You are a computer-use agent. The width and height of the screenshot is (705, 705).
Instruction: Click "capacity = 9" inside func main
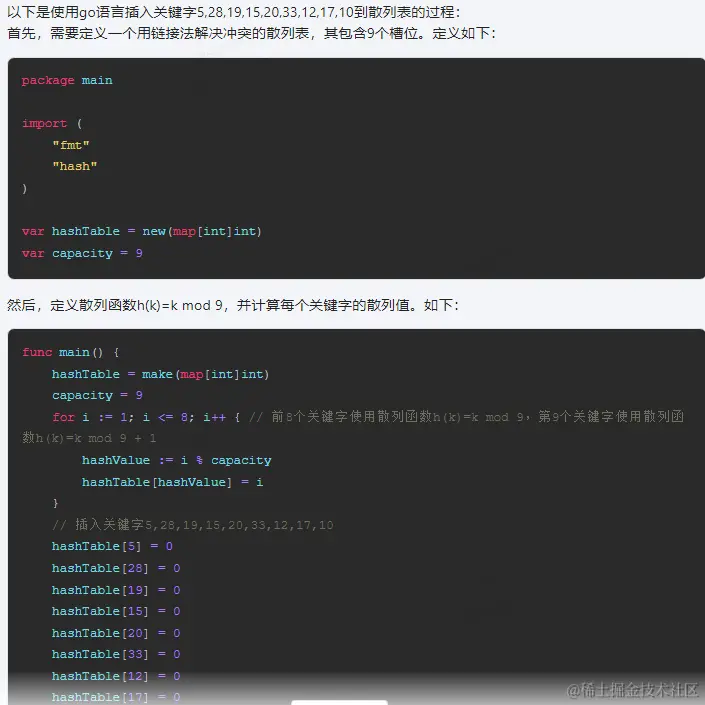pos(98,395)
